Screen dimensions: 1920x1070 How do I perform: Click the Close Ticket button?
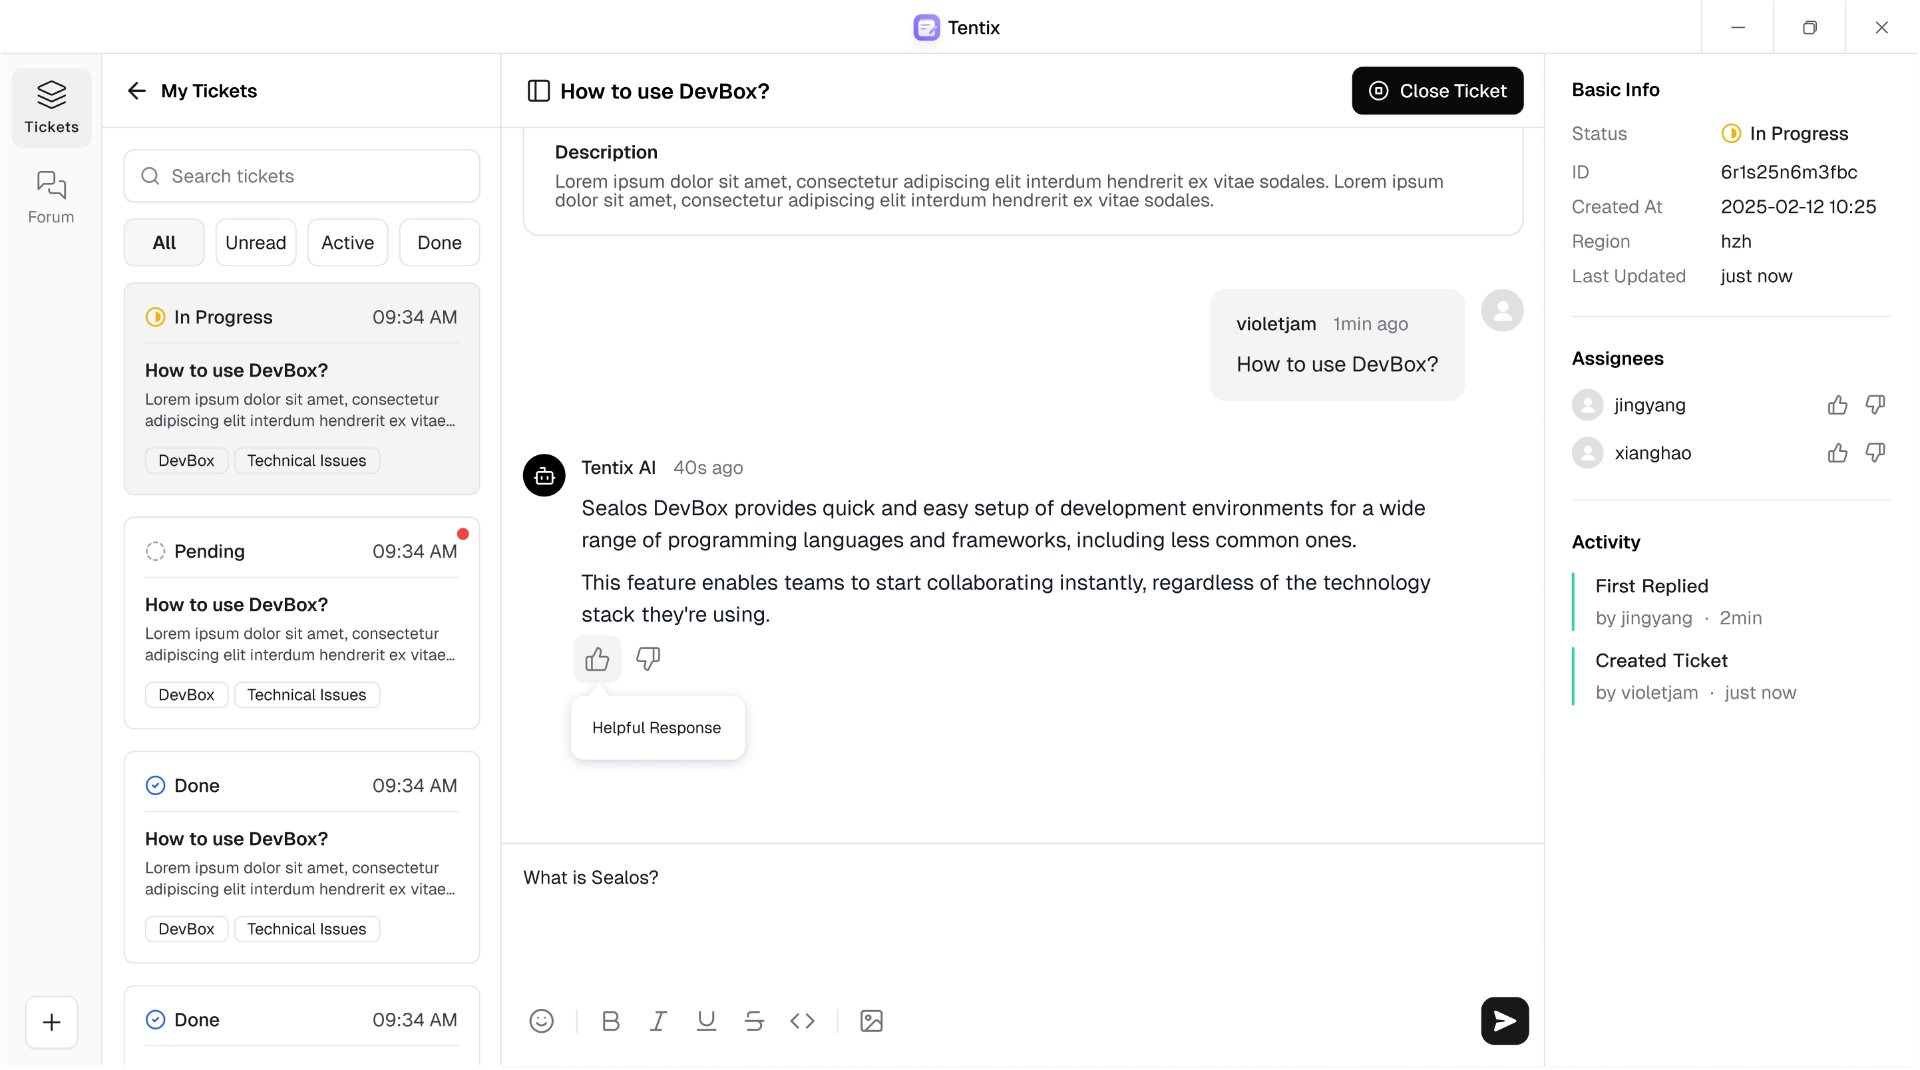(x=1437, y=91)
